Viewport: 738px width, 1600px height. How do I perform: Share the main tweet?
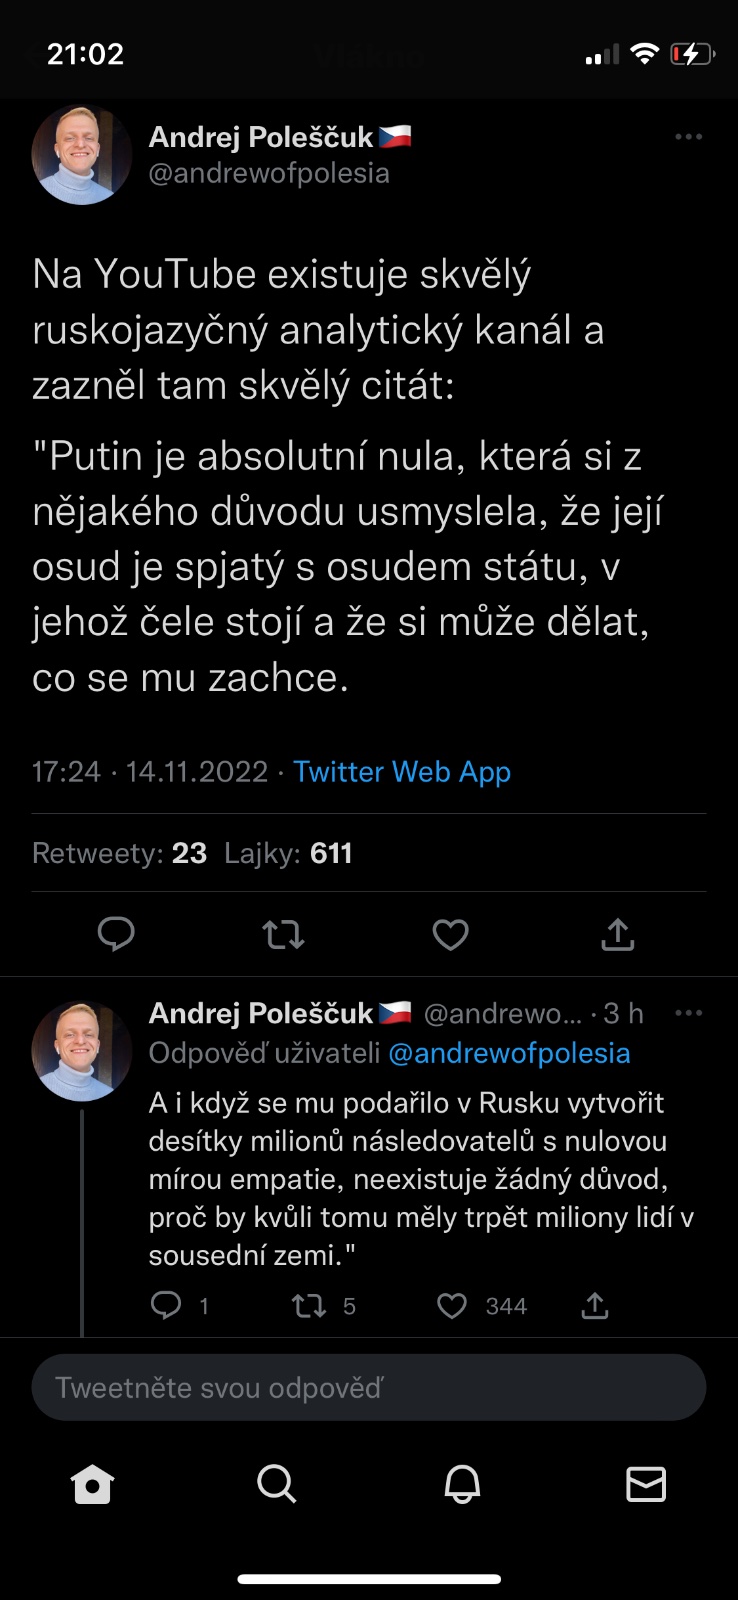tap(618, 934)
